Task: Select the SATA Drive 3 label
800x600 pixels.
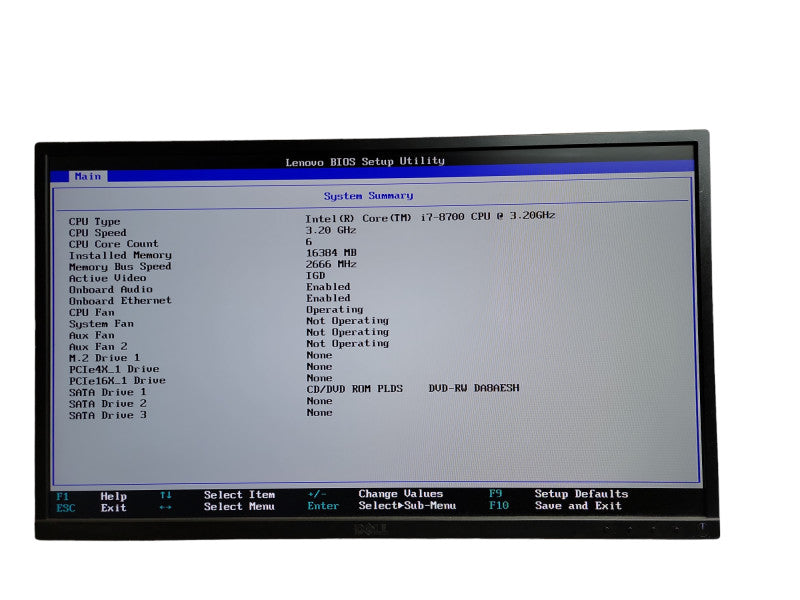Action: pos(108,415)
